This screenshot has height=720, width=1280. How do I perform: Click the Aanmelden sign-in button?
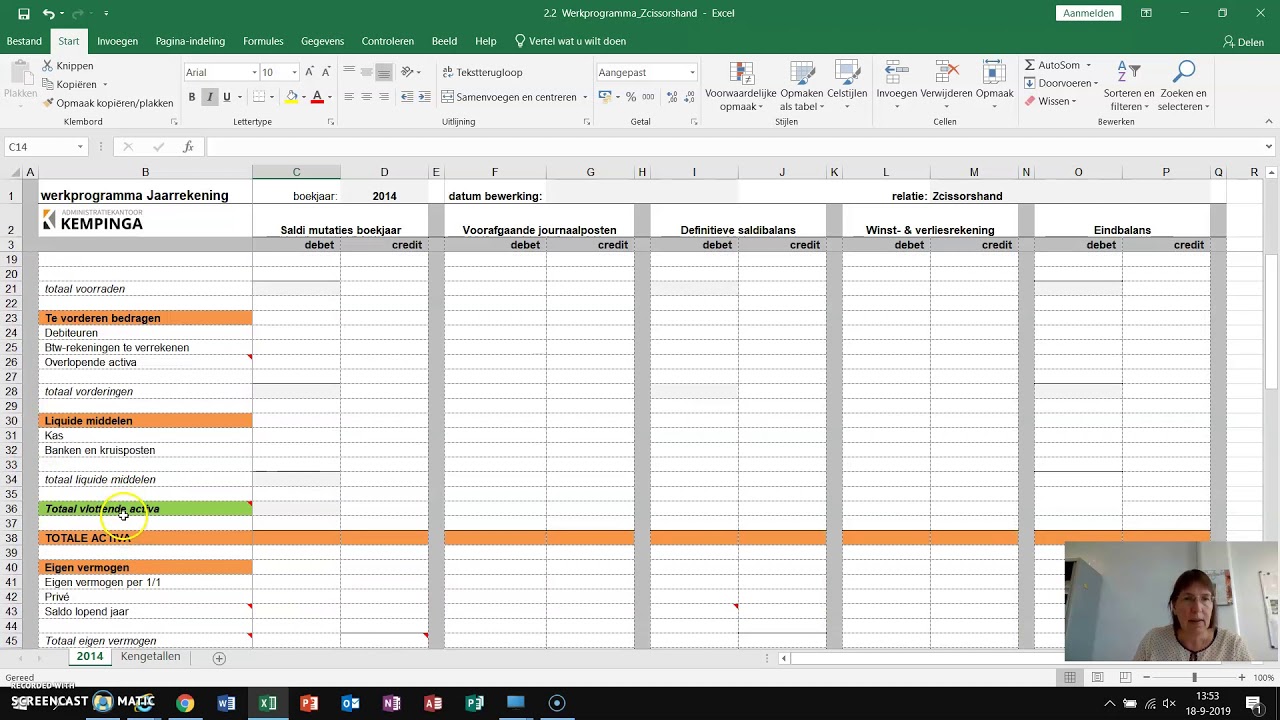click(1088, 13)
